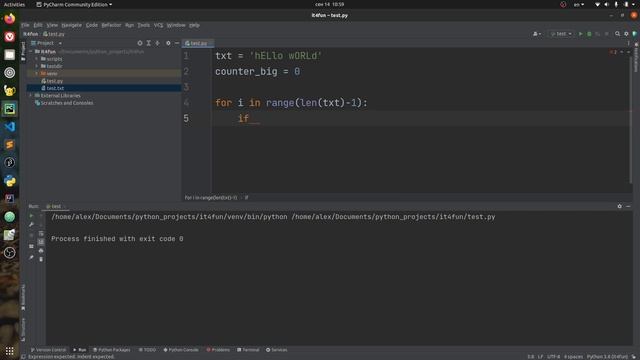Click the Python IDLE icon in dock
The height and width of the screenshot is (360, 640).
[9, 180]
